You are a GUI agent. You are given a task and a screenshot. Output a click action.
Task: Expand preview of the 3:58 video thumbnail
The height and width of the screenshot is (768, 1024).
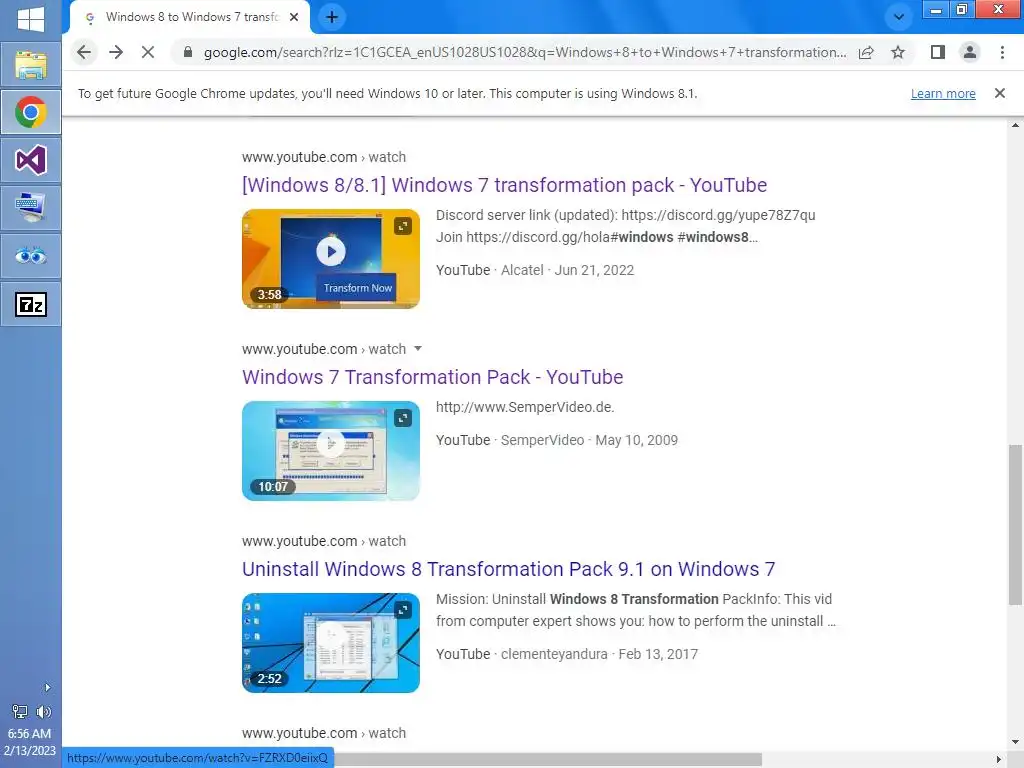click(x=403, y=226)
